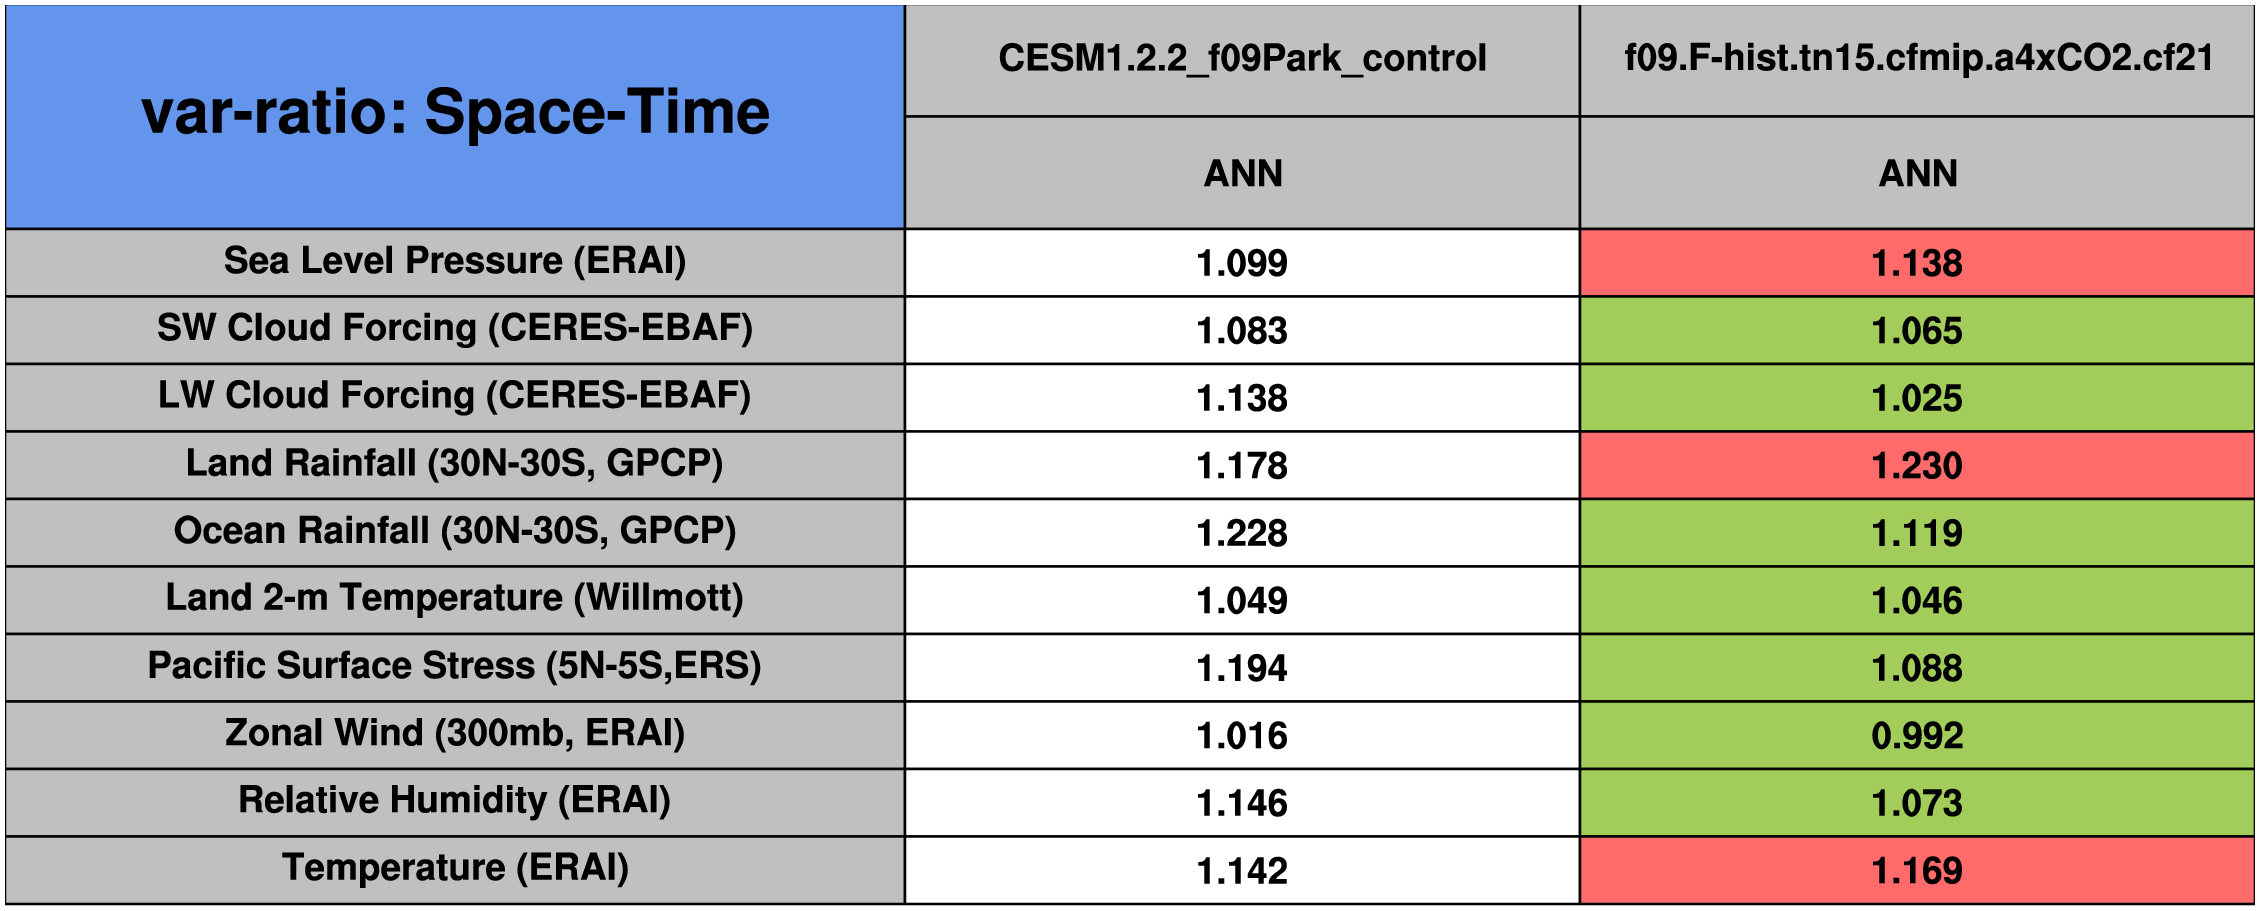Viewport: 2260px width, 911px height.
Task: Select the CESM1.2.2_f09Park_control column header
Action: pos(1242,59)
